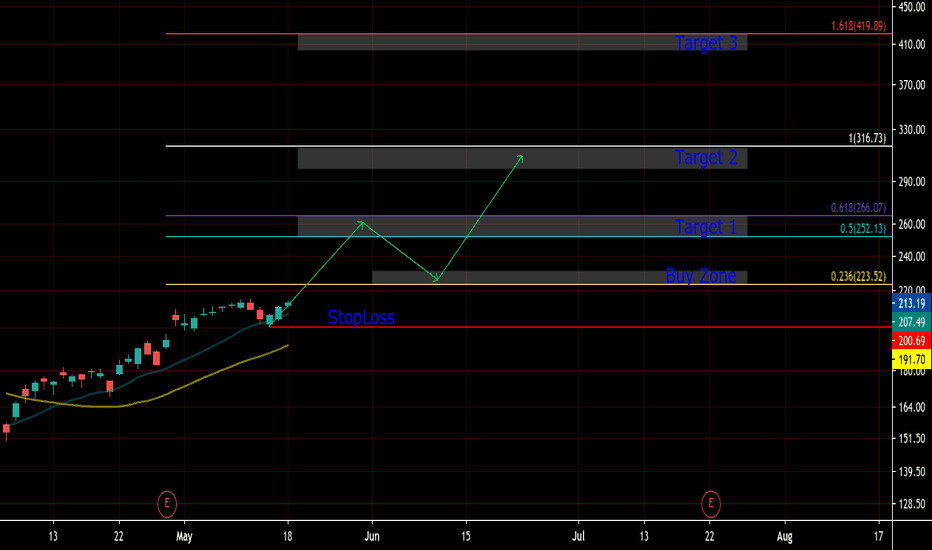
Task: Click the 260.00 price axis label
Action: coord(912,224)
